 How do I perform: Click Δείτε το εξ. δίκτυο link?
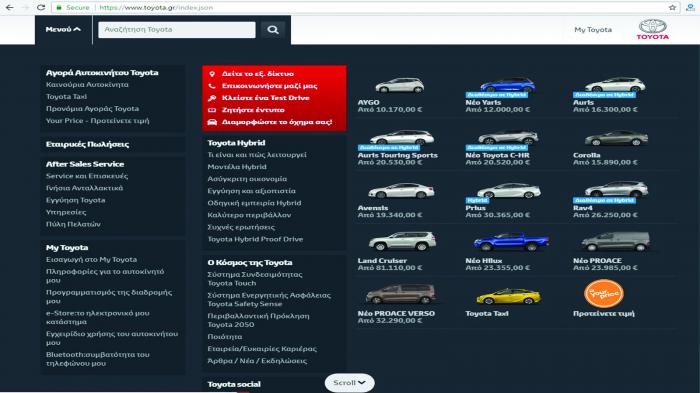(258, 74)
